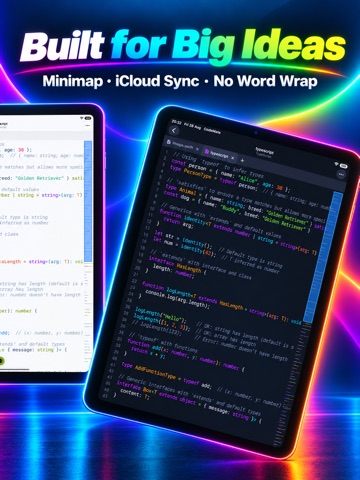
Task: Click 'return x + y;' code line
Action: (148, 353)
